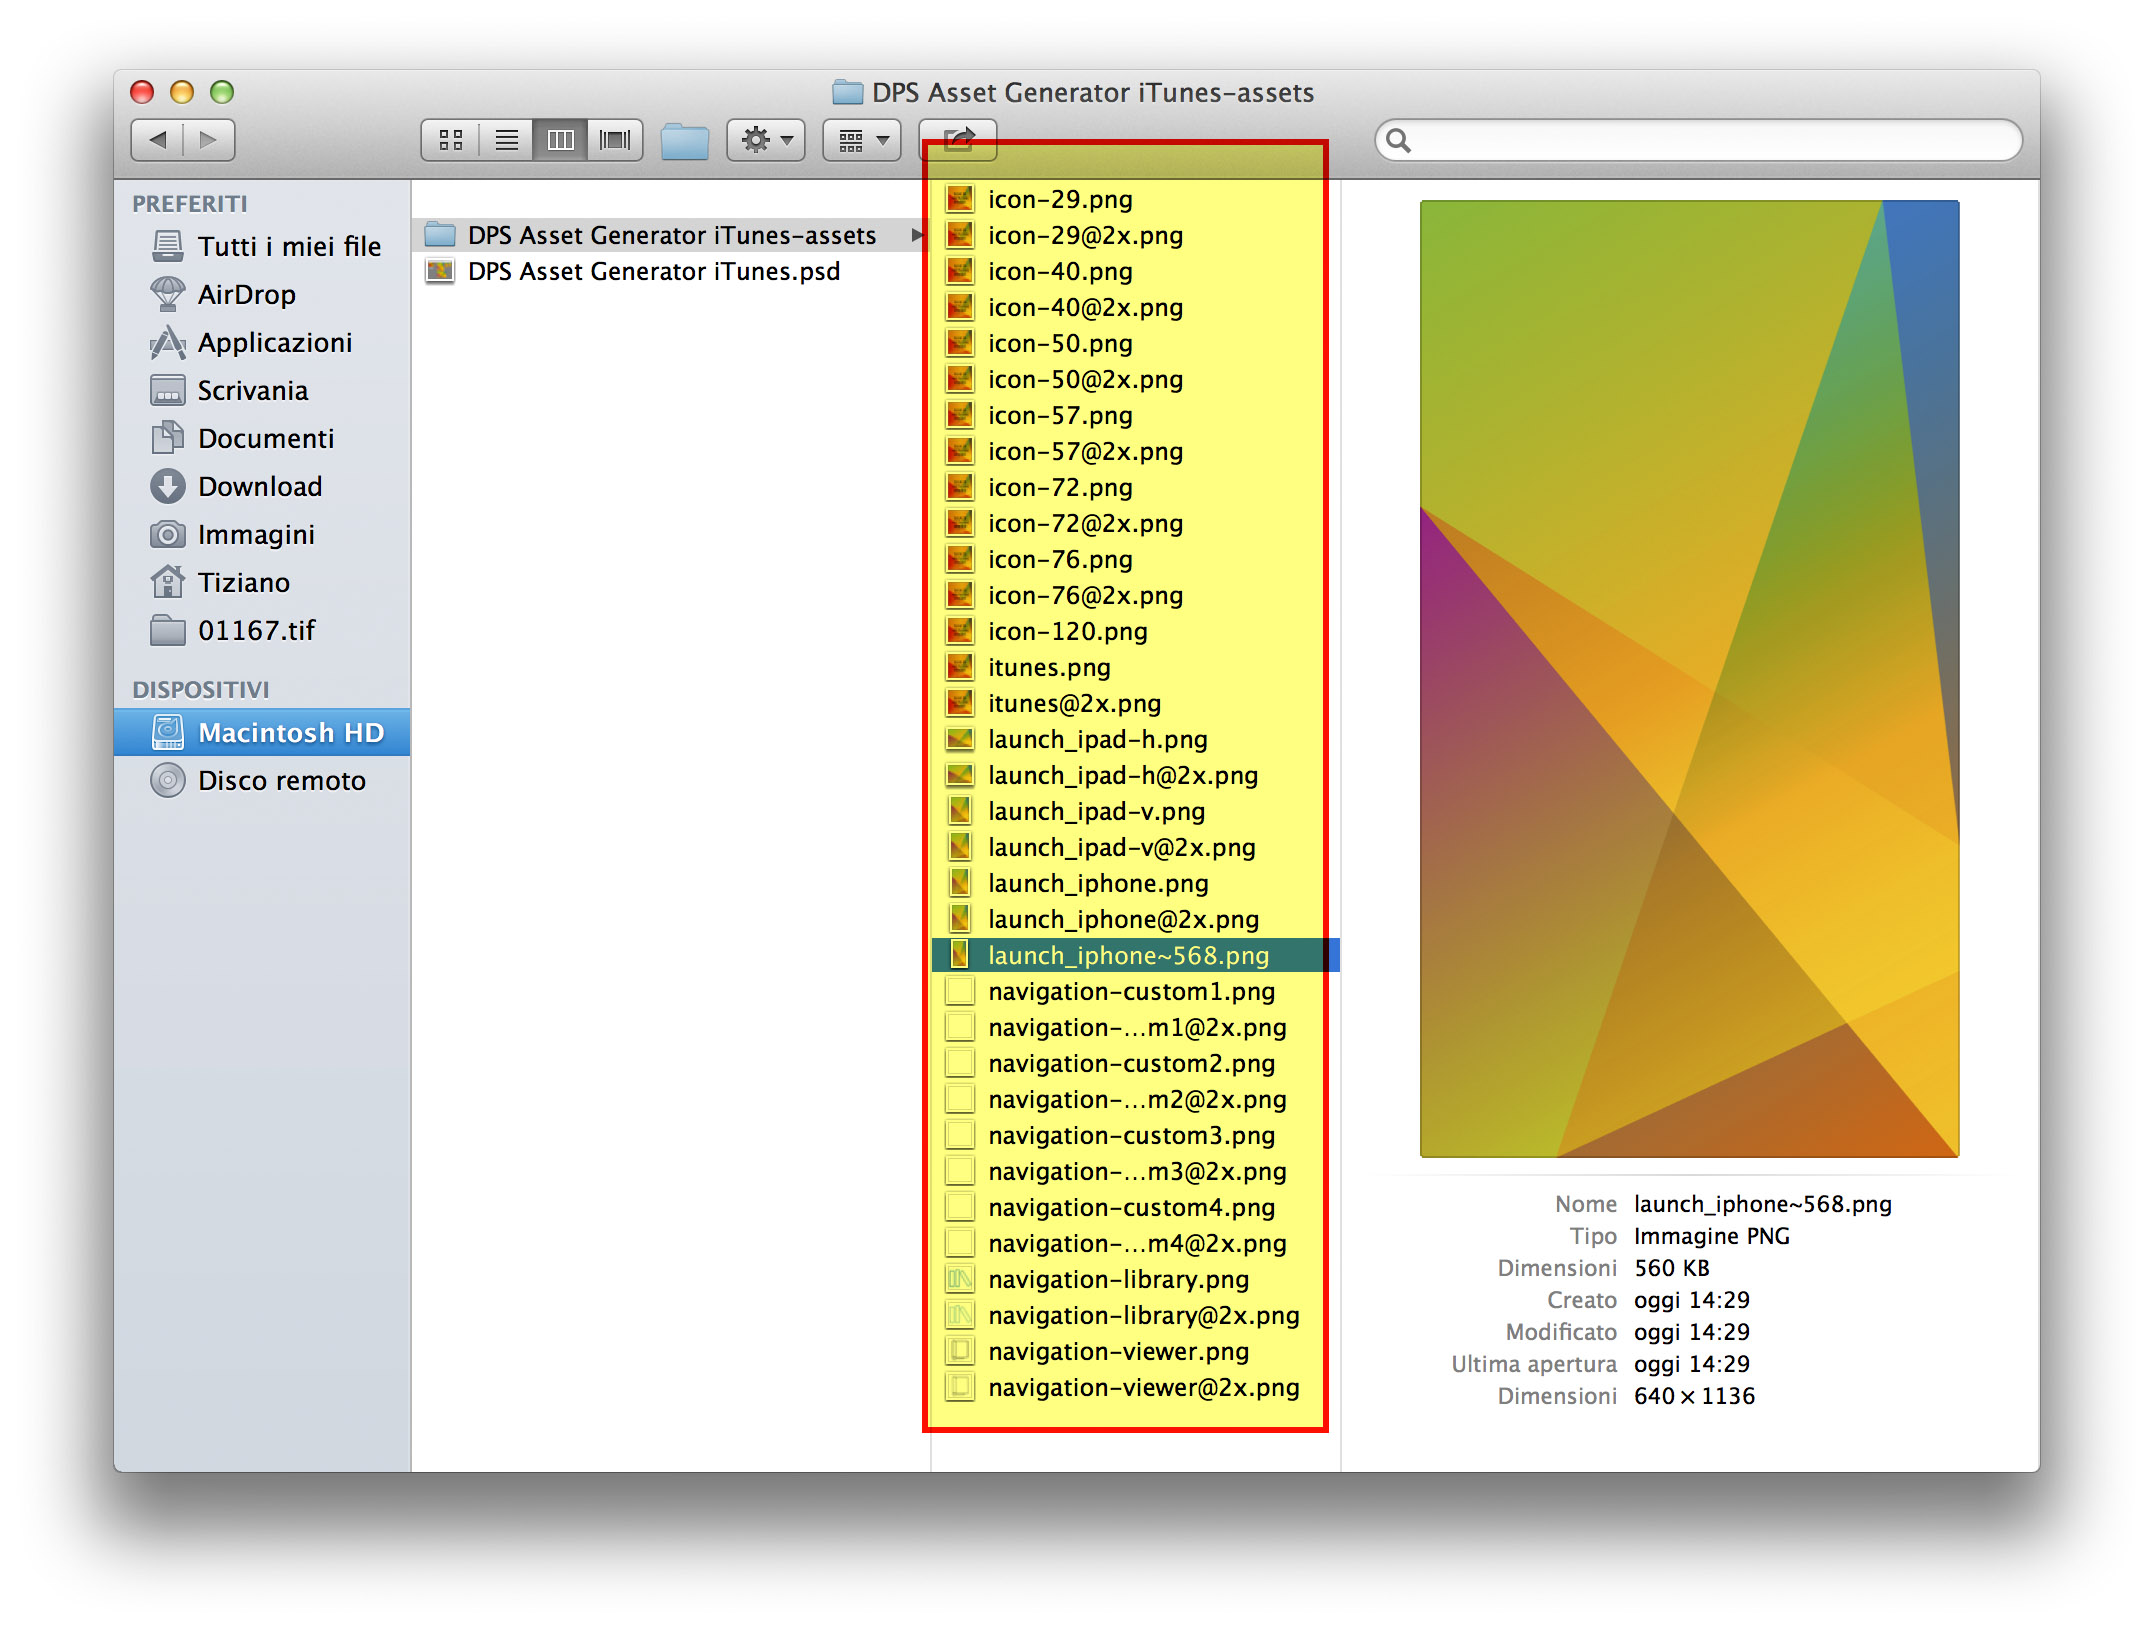Click the launch_iphone~568.png preview image
Screen dimensions: 2154x1630
(1689, 678)
